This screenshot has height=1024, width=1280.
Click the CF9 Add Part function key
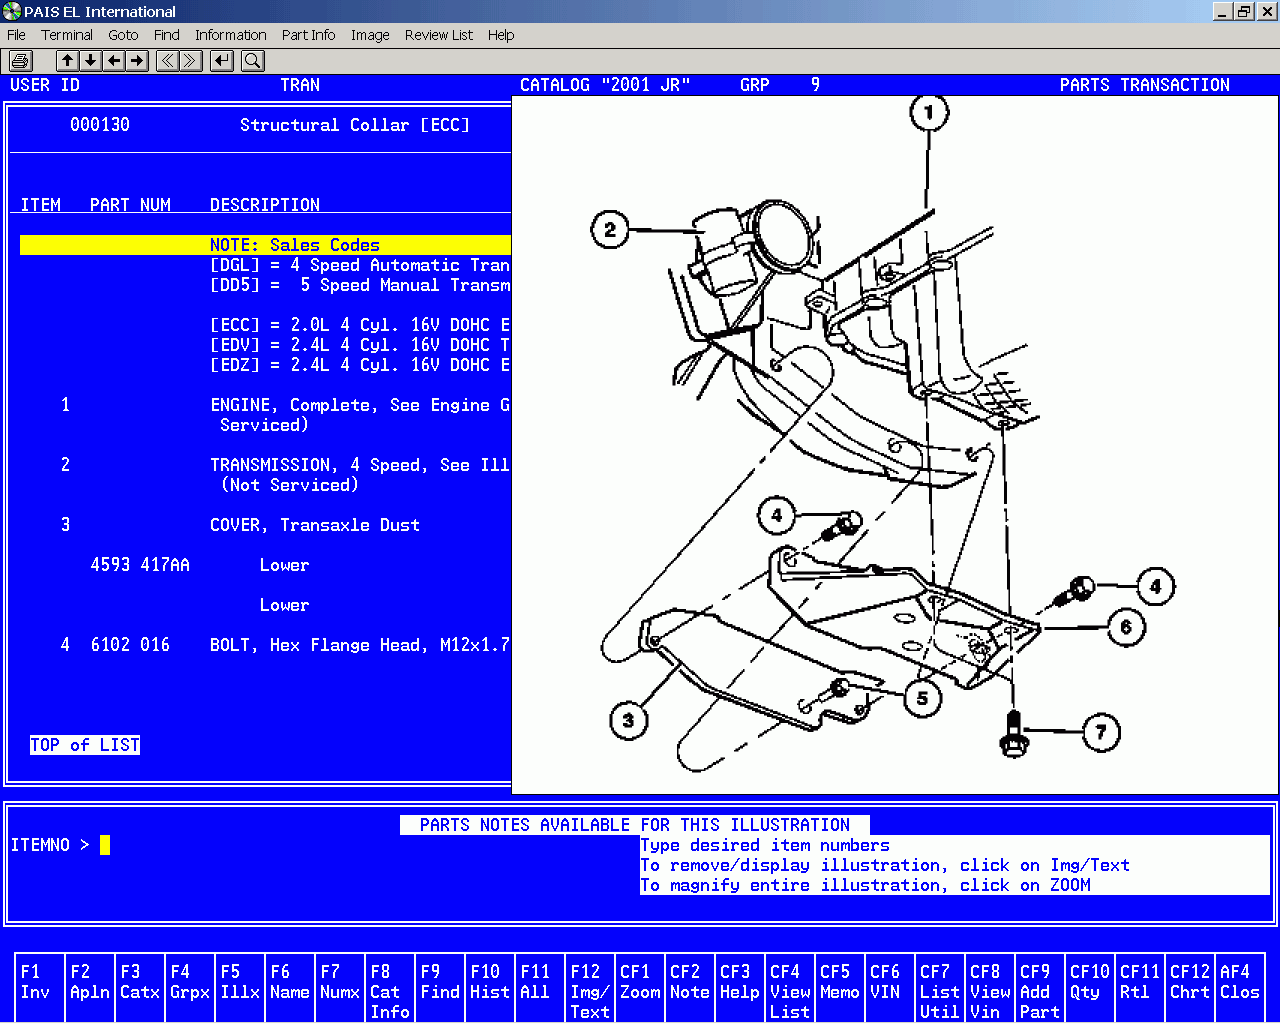pyautogui.click(x=1040, y=988)
